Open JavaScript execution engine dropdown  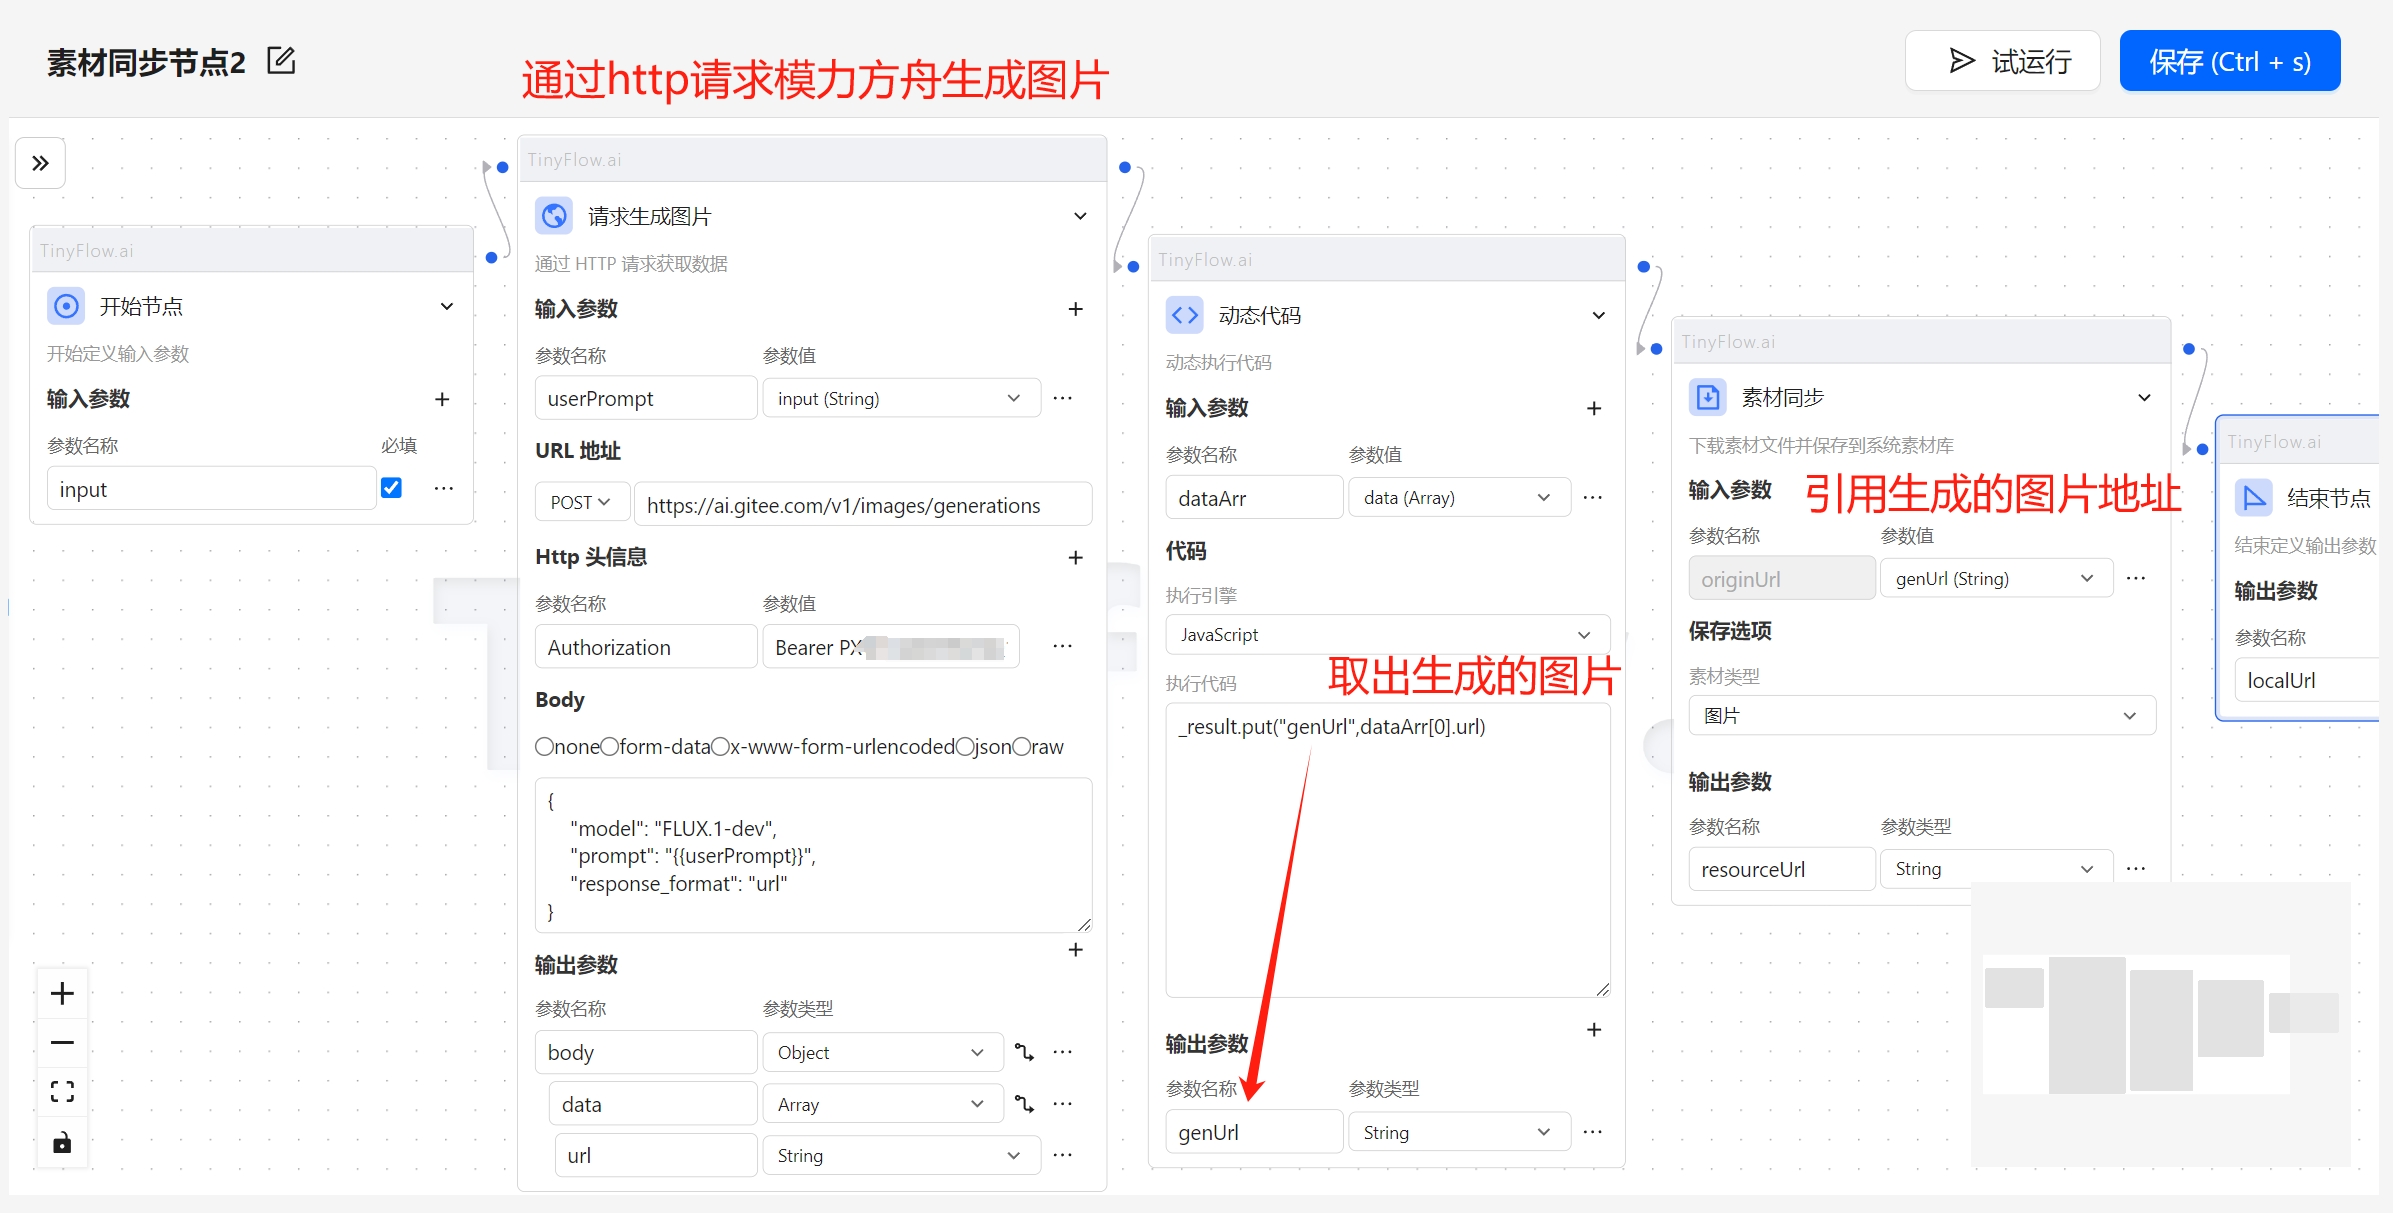[1386, 635]
